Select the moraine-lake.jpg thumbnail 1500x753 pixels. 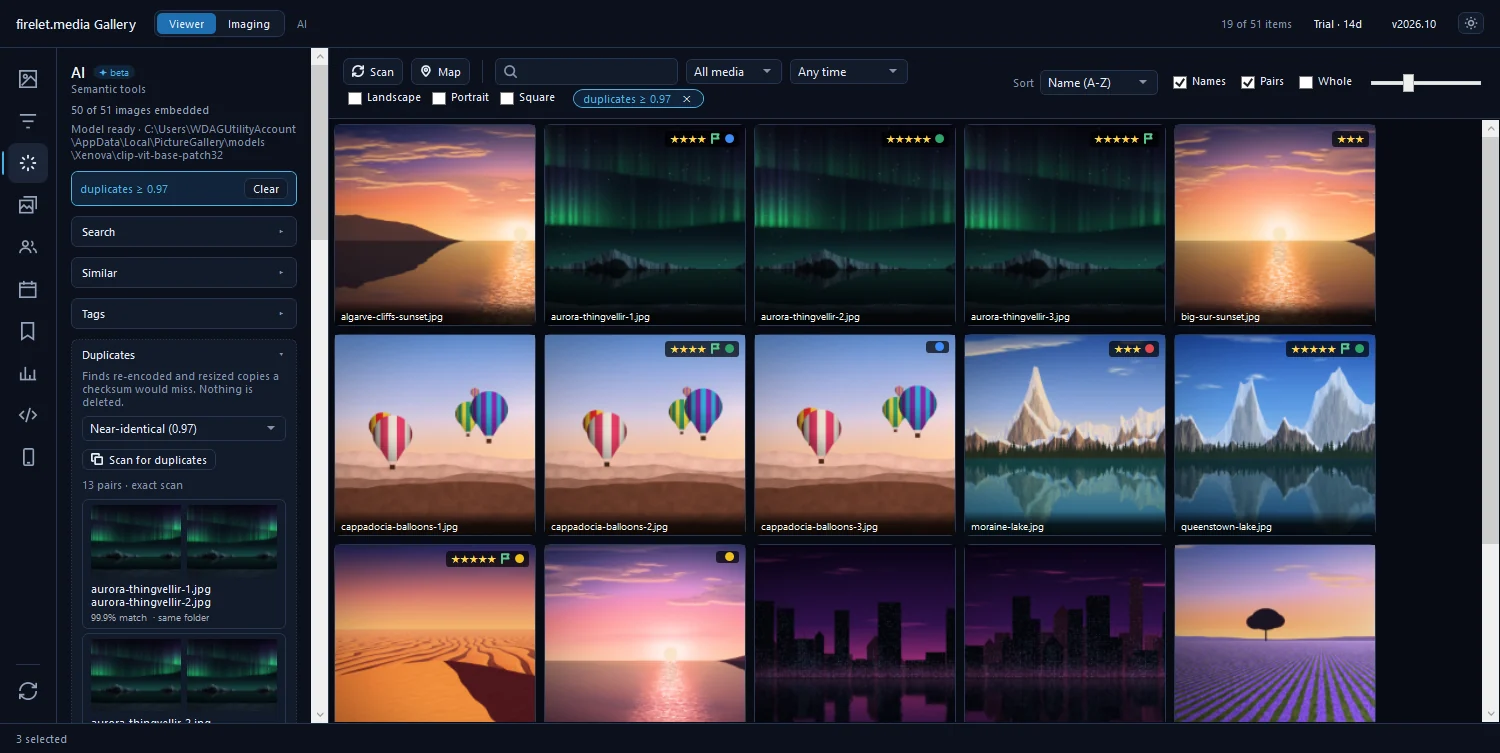point(1065,435)
